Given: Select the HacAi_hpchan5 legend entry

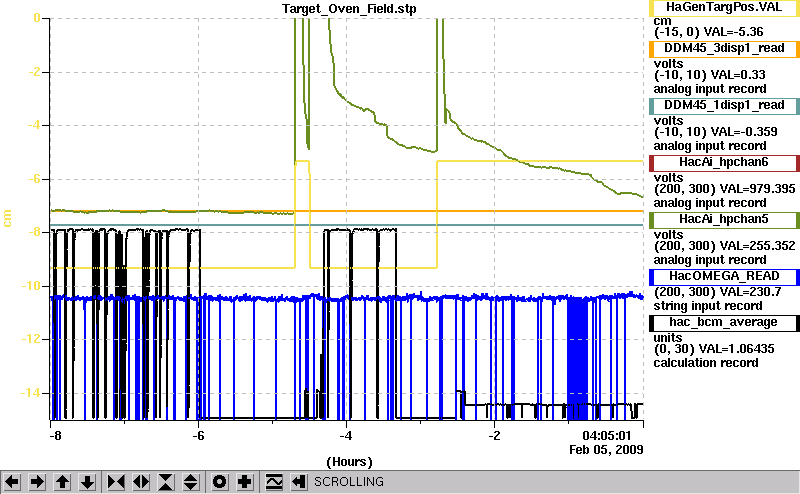Looking at the screenshot, I should [724, 220].
